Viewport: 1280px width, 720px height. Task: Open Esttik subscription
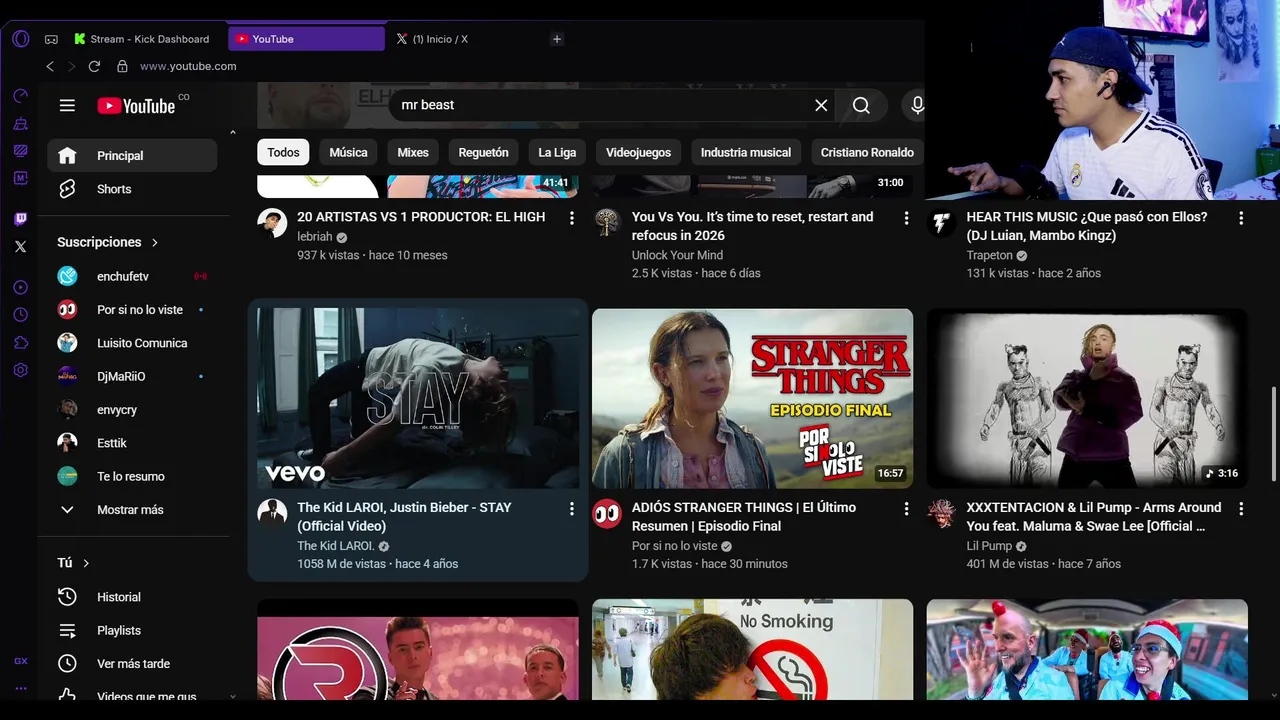[132, 443]
